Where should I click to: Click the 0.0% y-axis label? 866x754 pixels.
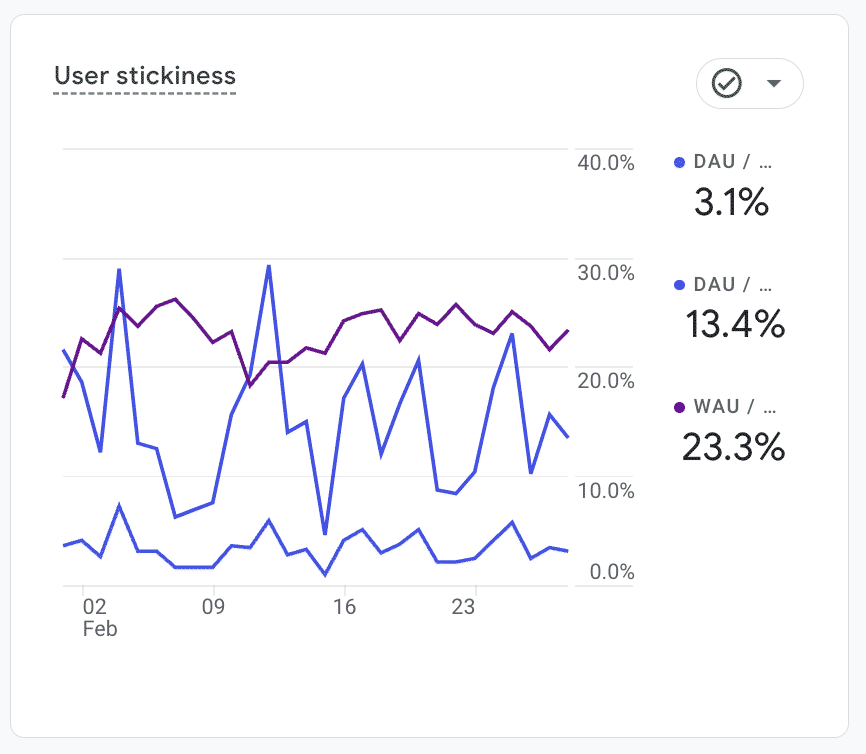610,572
